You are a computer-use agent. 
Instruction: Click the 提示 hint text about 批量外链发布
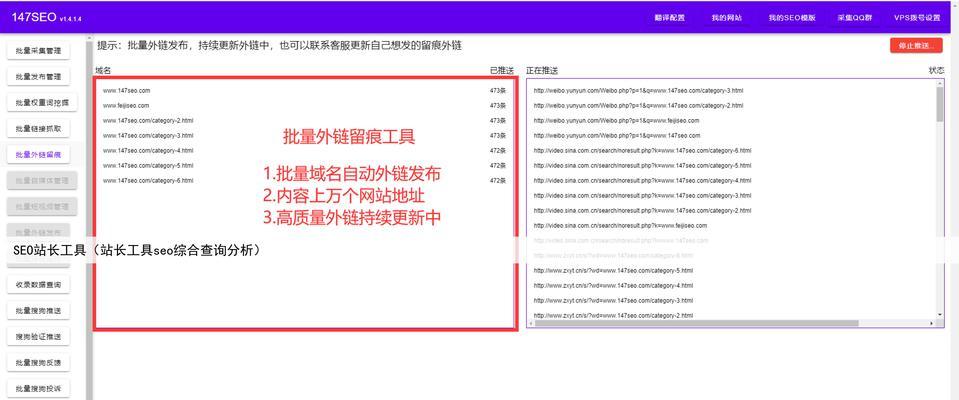coord(279,46)
